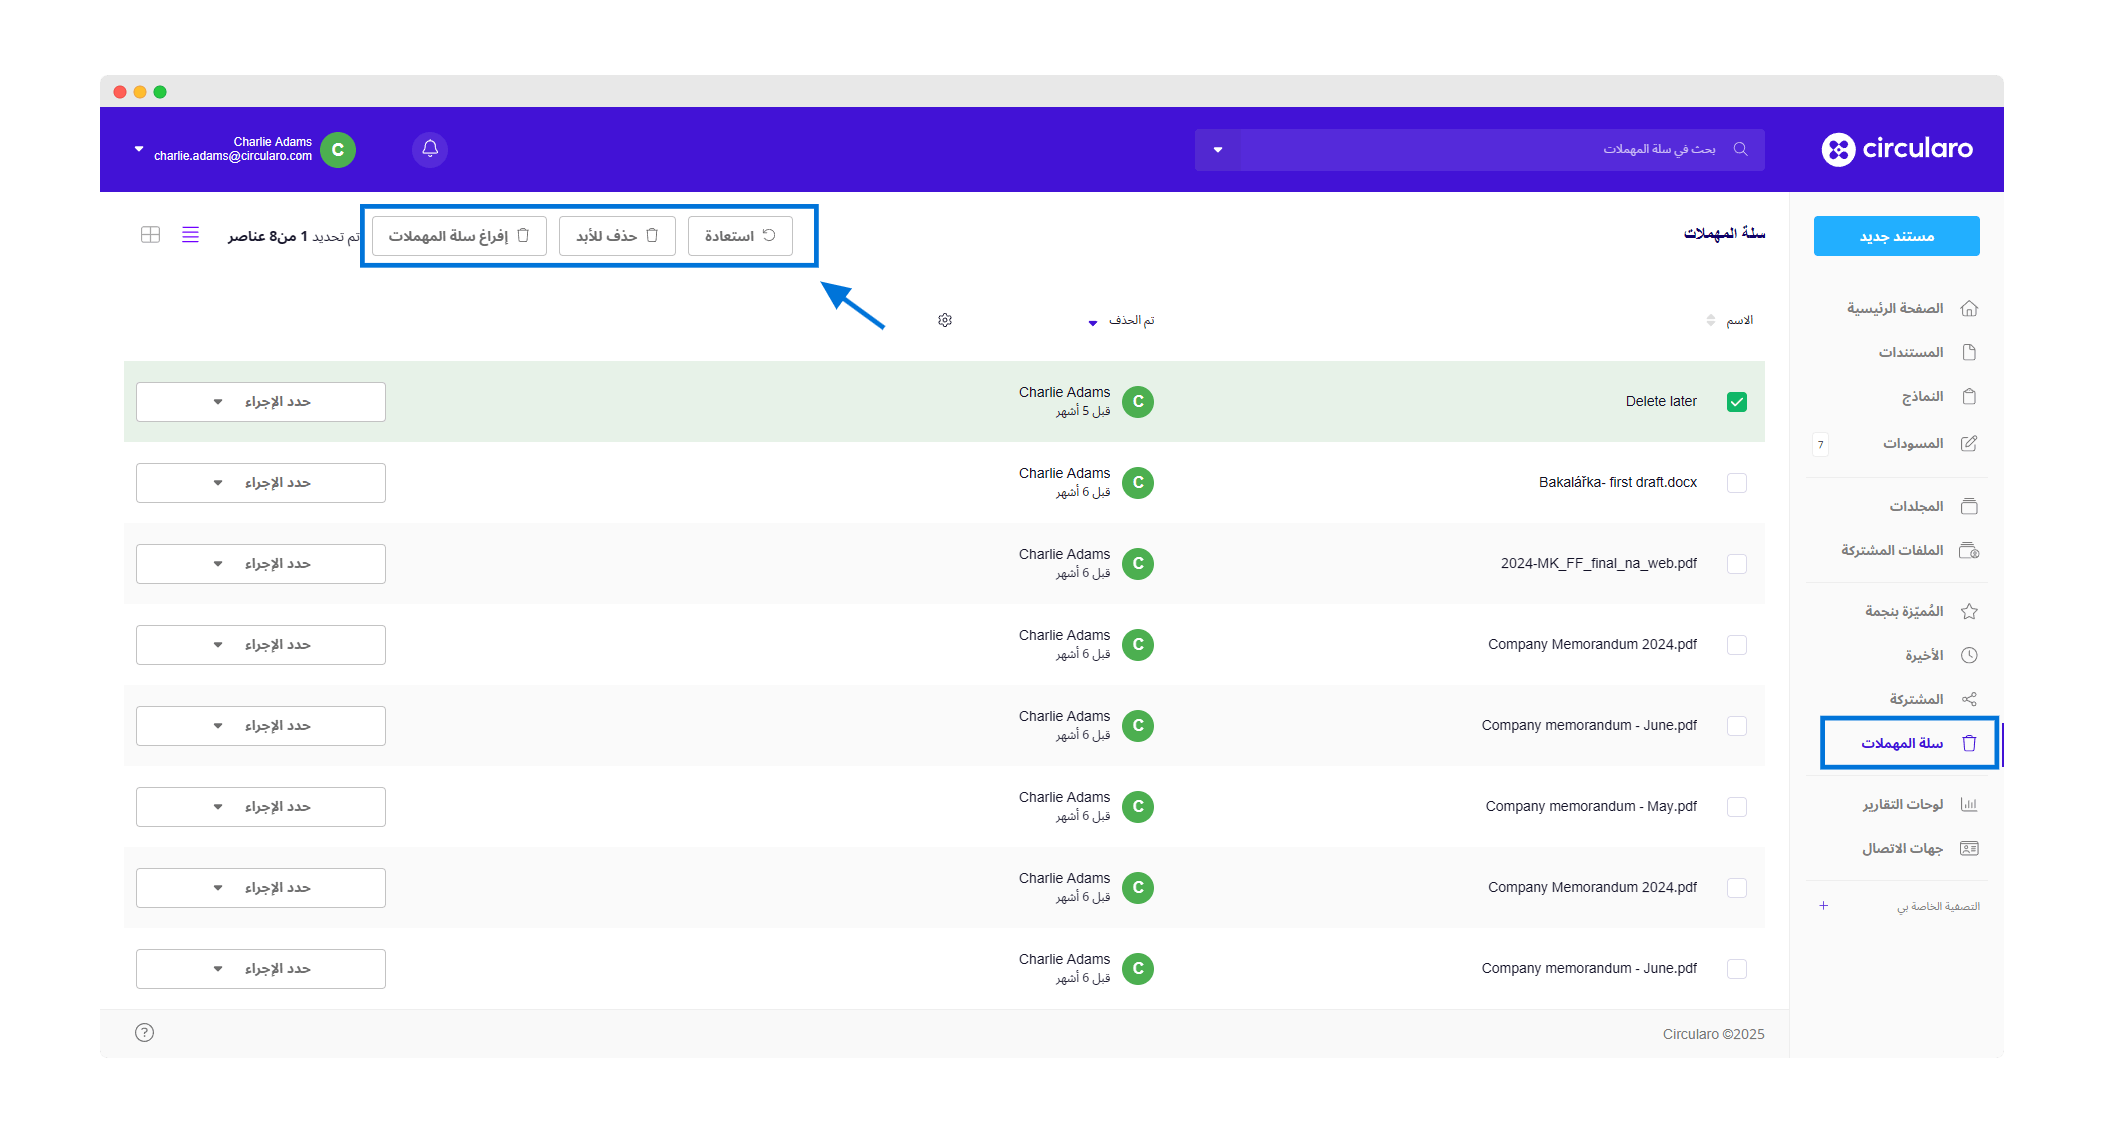Image resolution: width=2104 pixels, height=1133 pixels.
Task: Select Bakalářka- first draft.docx checkbox
Action: [1737, 483]
